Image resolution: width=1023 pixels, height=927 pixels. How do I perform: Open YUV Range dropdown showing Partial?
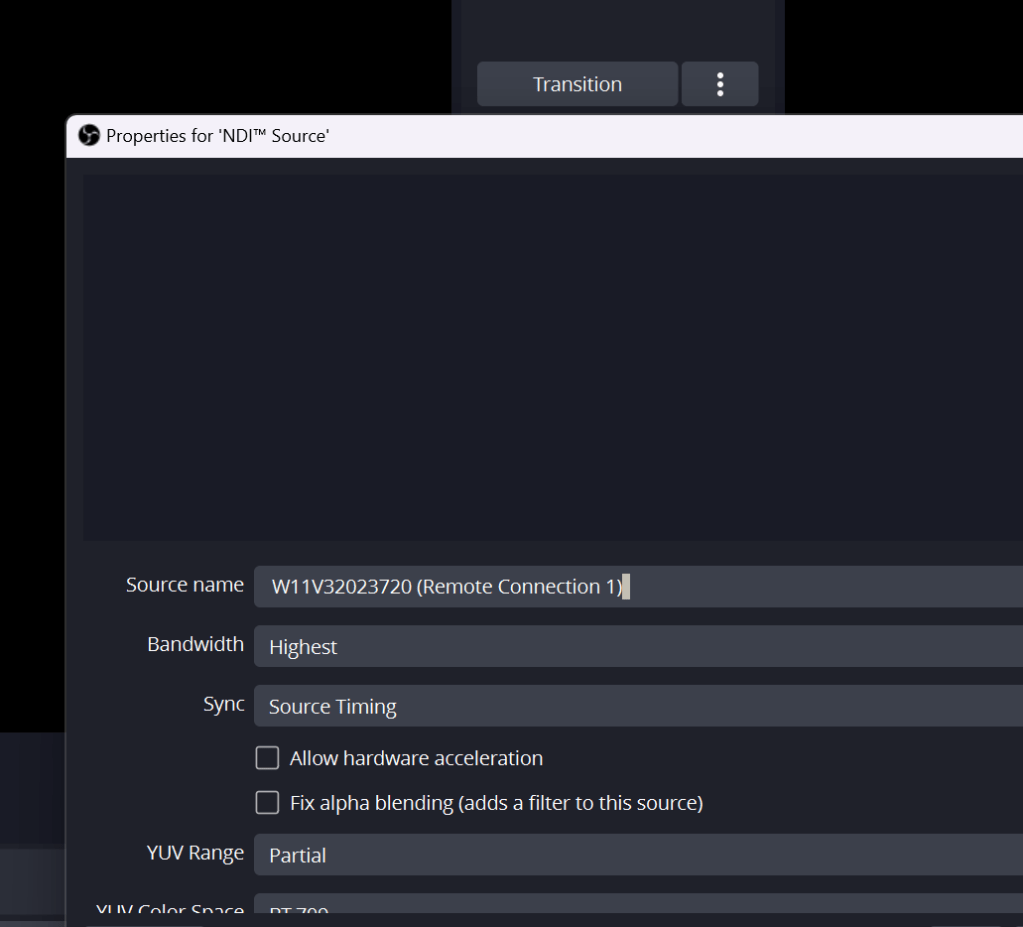[x=638, y=855]
